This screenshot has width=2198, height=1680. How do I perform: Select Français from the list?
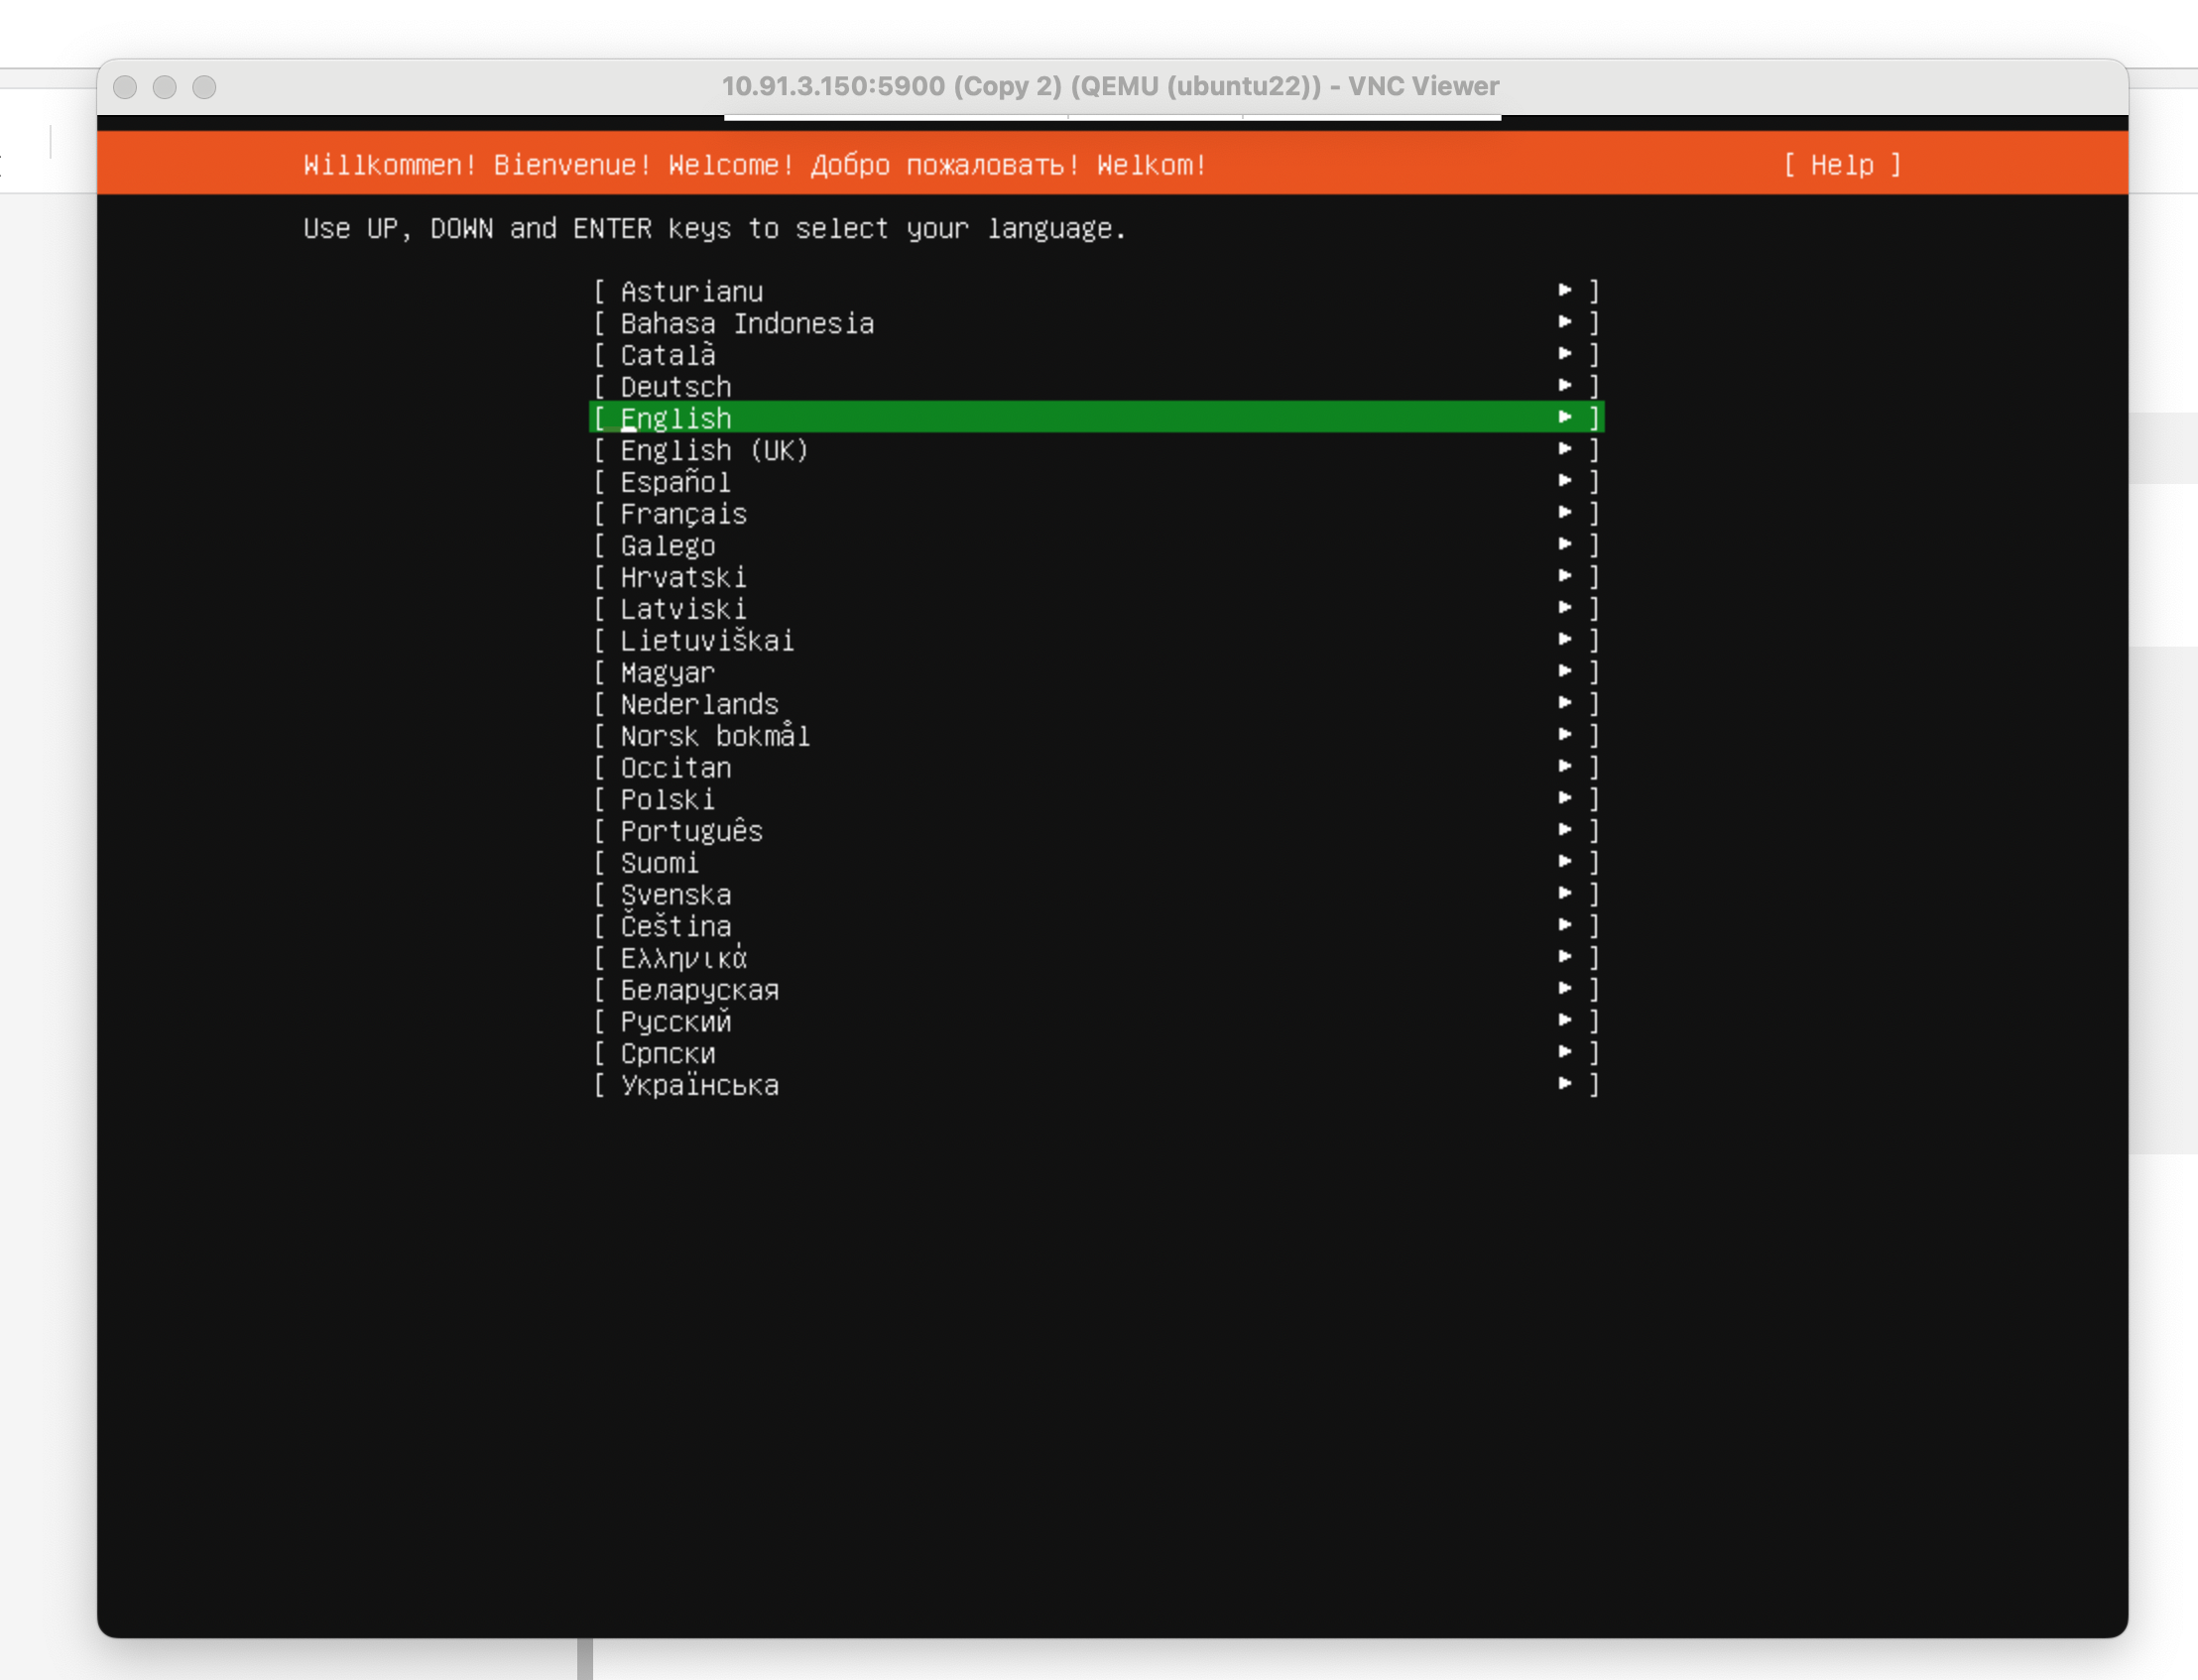(683, 514)
